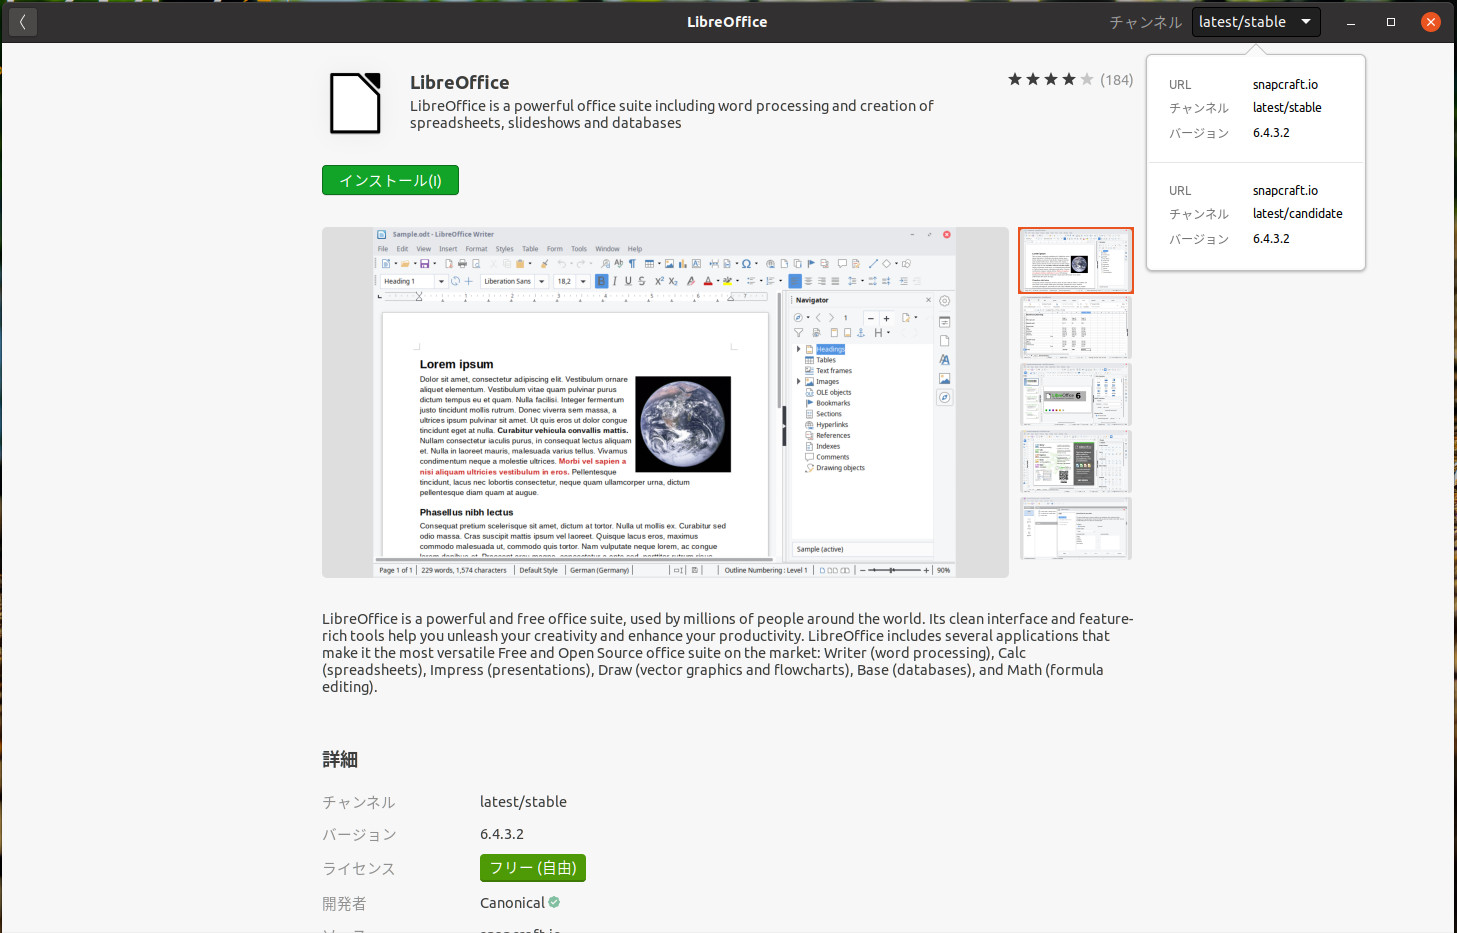Click the 開発者 label in details
Screen dimensions: 1457x933
click(x=344, y=904)
